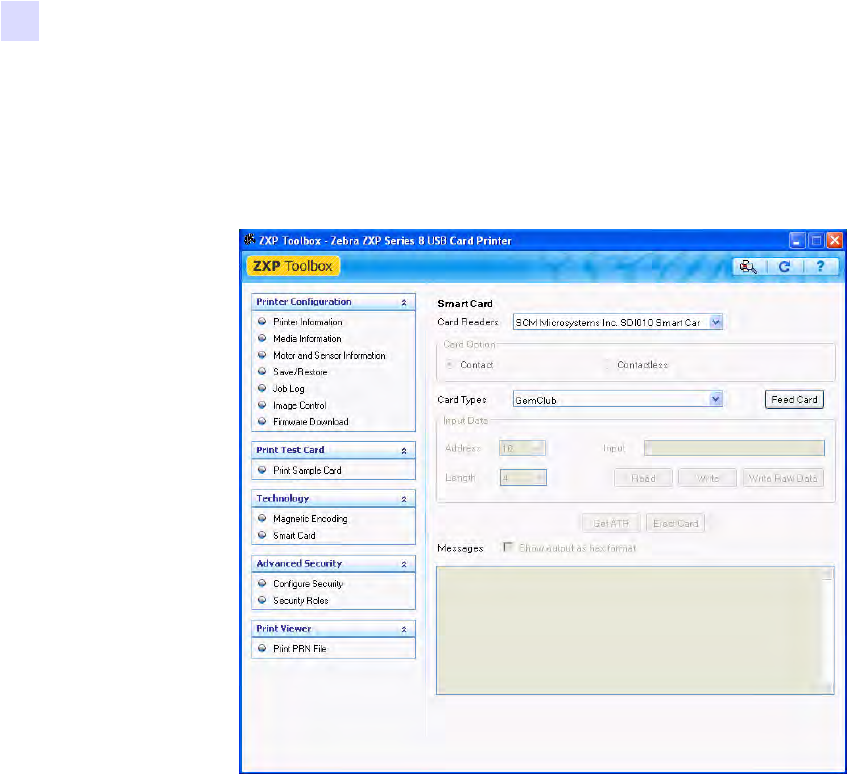Click the Read button

pyautogui.click(x=643, y=478)
